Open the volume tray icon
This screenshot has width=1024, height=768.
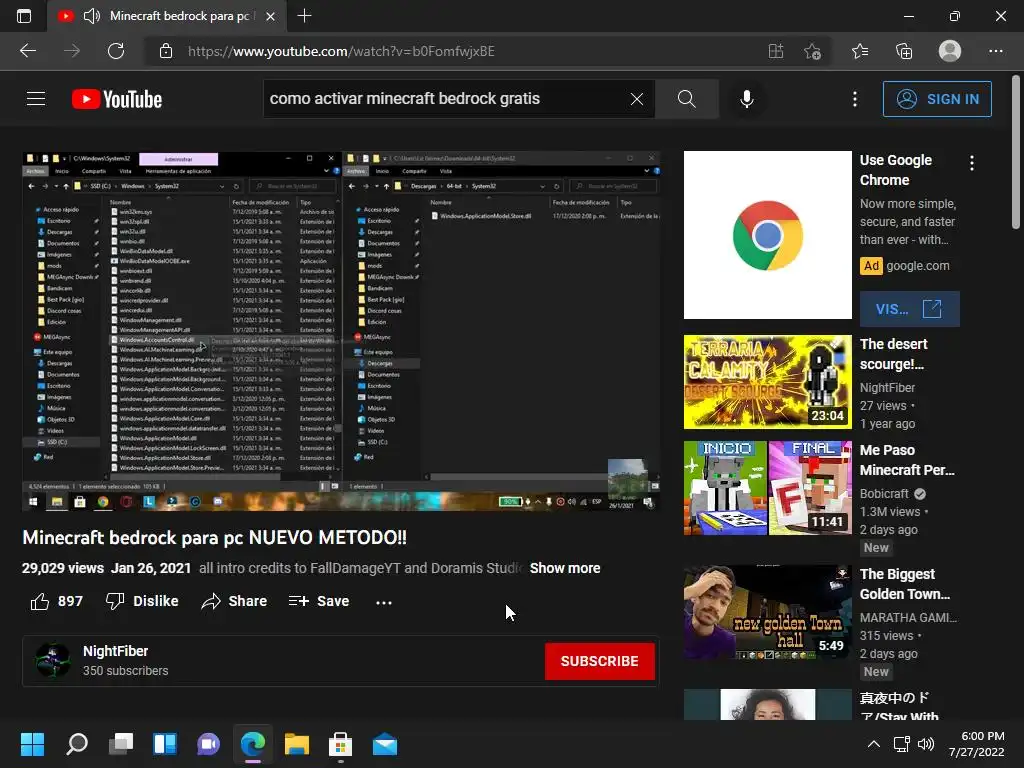925,744
